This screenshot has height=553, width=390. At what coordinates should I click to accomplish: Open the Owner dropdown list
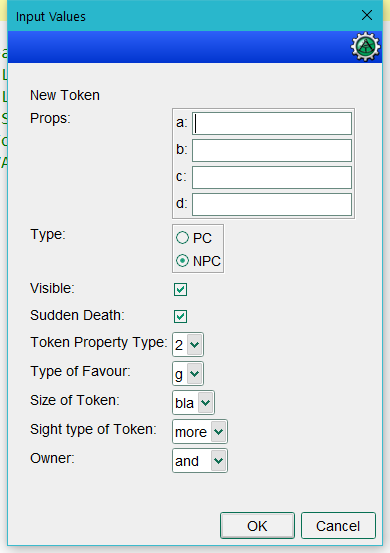200,461
